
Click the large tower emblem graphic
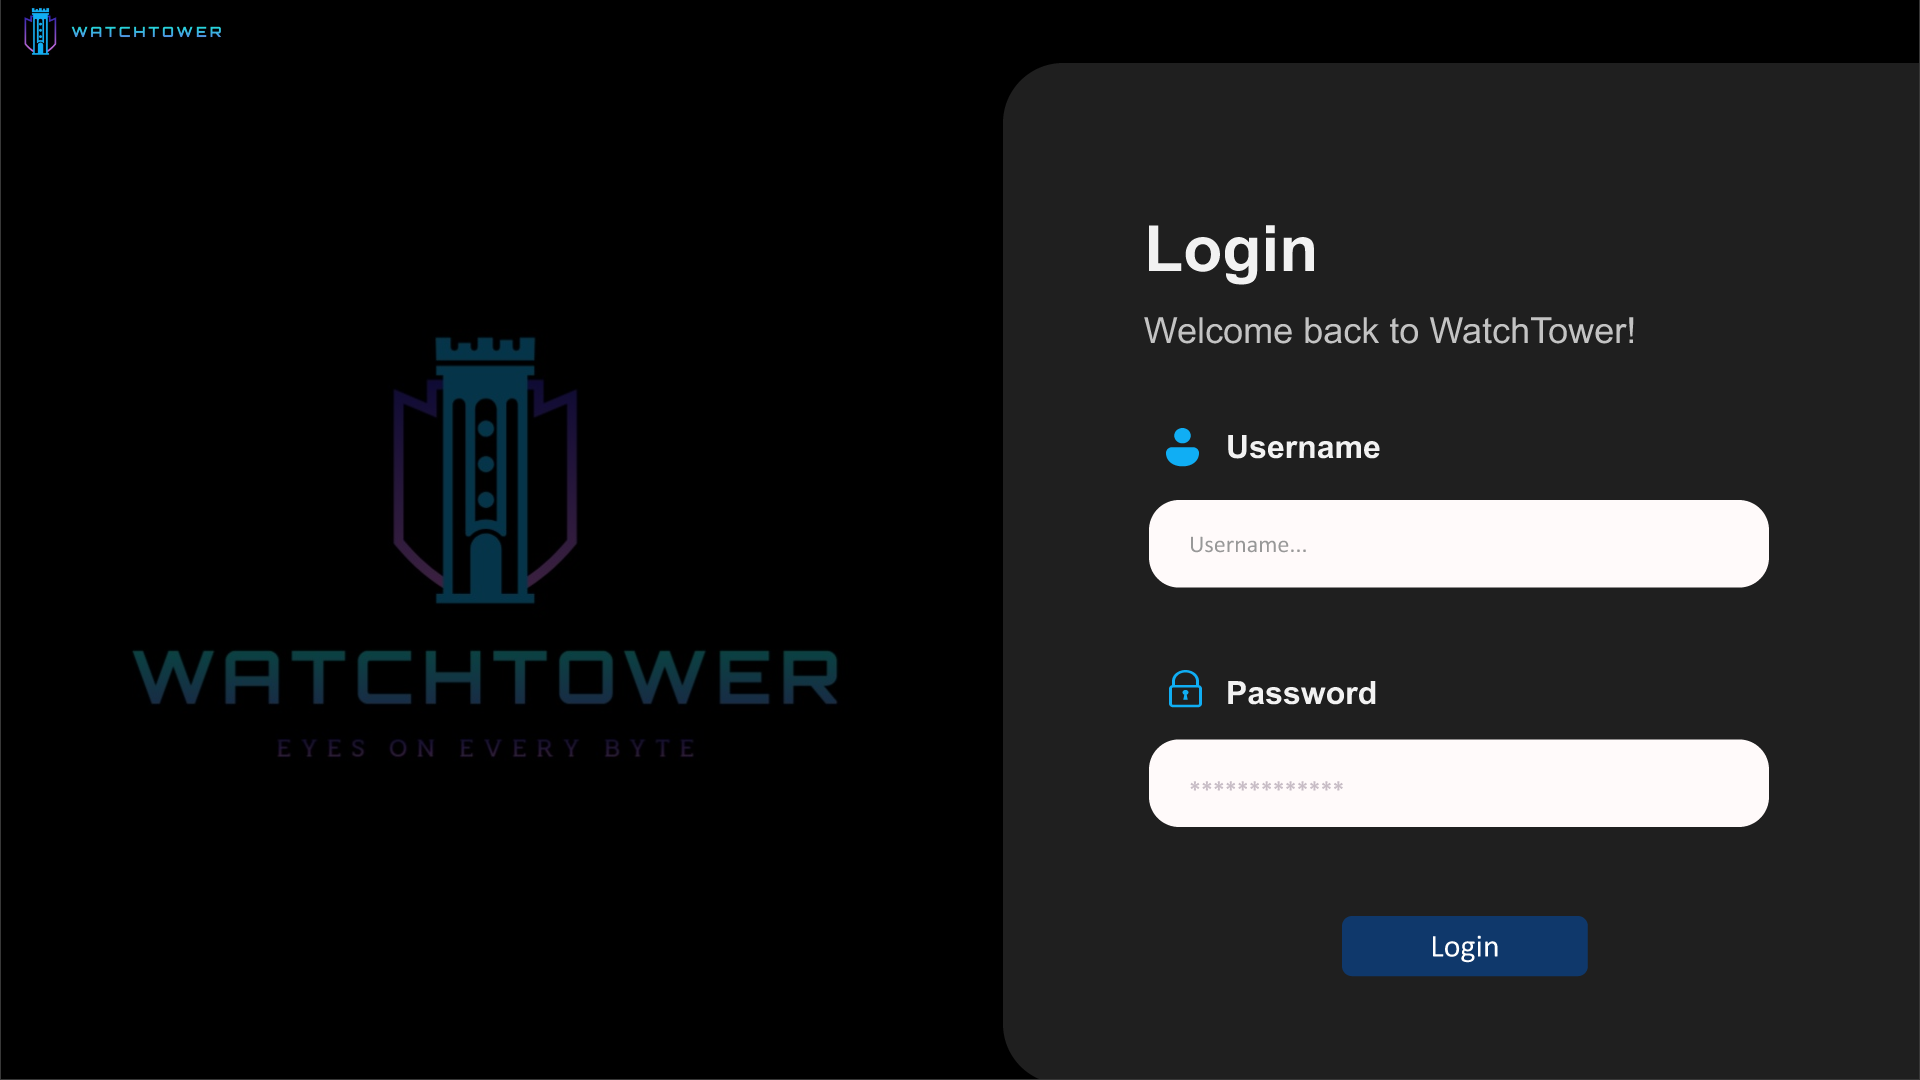(x=485, y=470)
